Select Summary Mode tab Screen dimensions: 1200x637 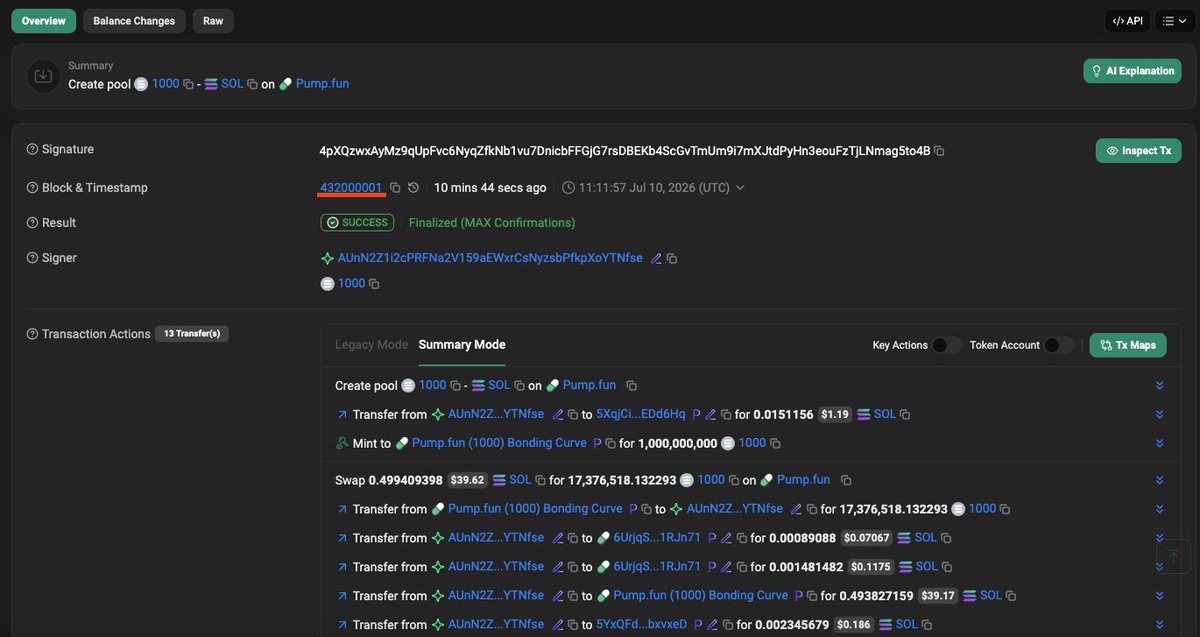(462, 345)
